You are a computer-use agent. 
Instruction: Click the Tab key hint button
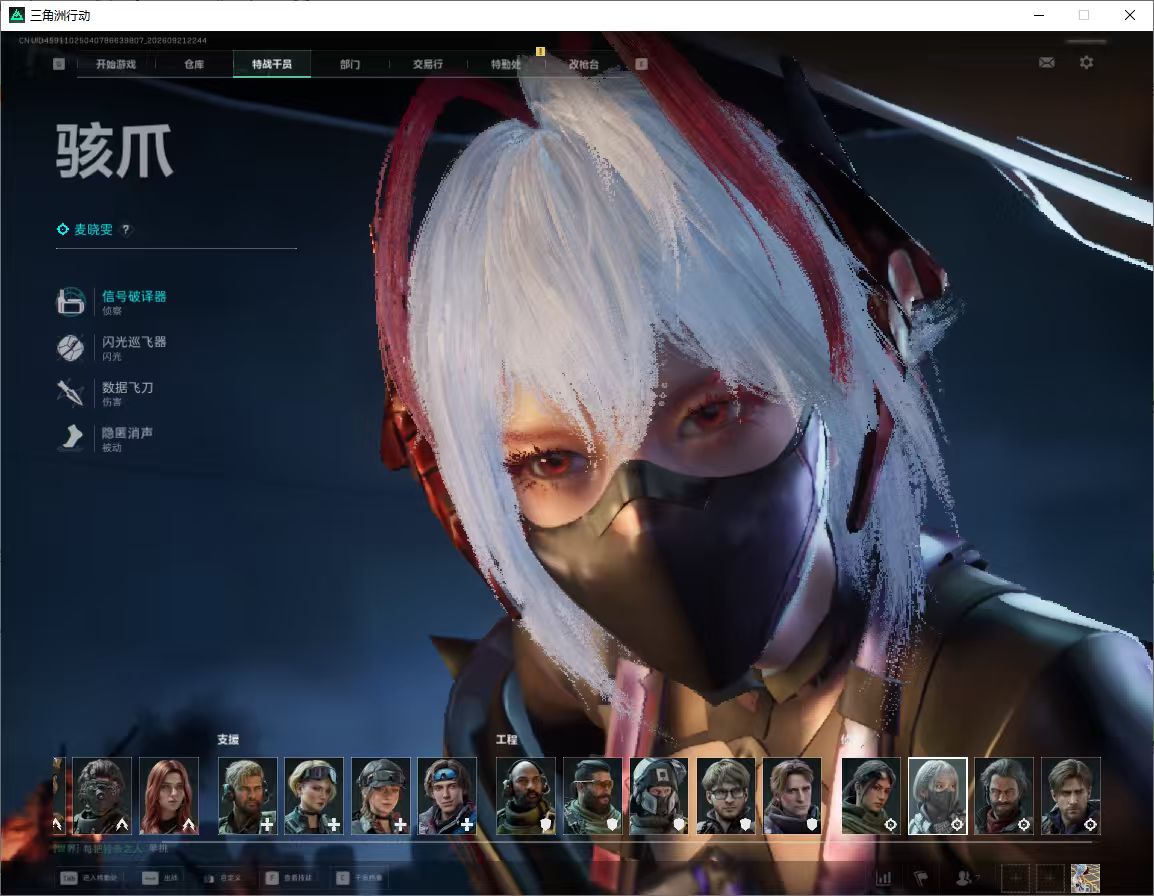tap(68, 878)
